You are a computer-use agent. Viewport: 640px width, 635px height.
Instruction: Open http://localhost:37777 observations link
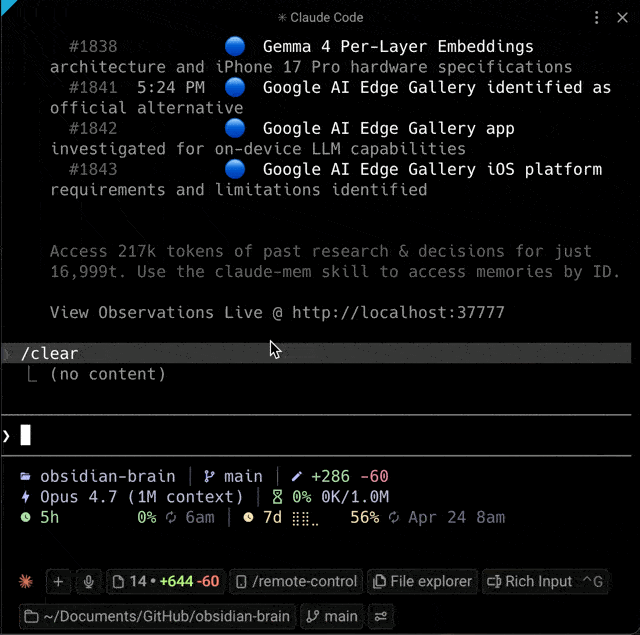(398, 313)
